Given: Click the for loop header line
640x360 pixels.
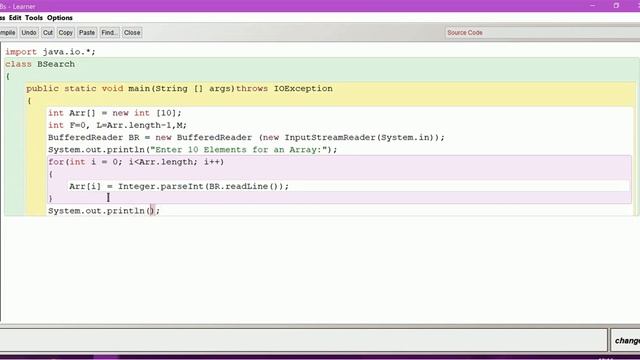Looking at the screenshot, I should (136, 162).
